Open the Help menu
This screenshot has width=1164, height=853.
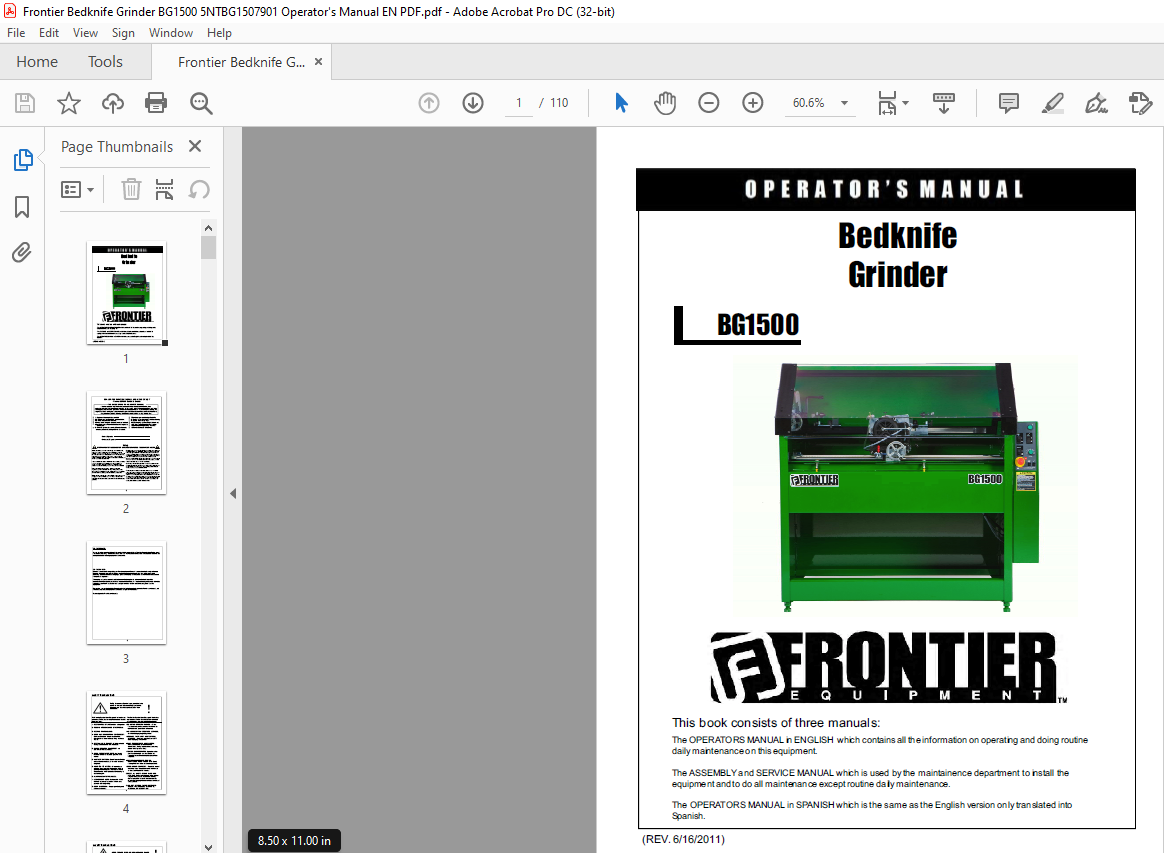pos(219,33)
